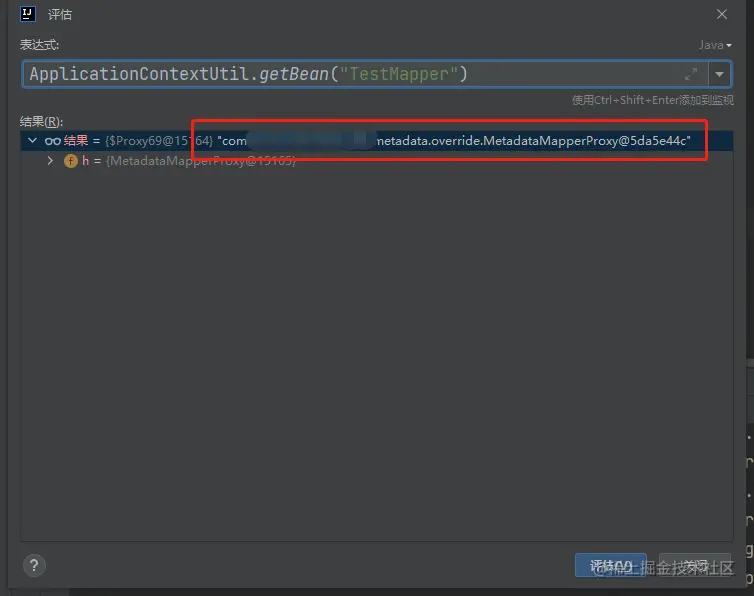Image resolution: width=754 pixels, height=596 pixels.
Task: Click the 关闭 close button at the bottom
Action: pyautogui.click(x=695, y=565)
